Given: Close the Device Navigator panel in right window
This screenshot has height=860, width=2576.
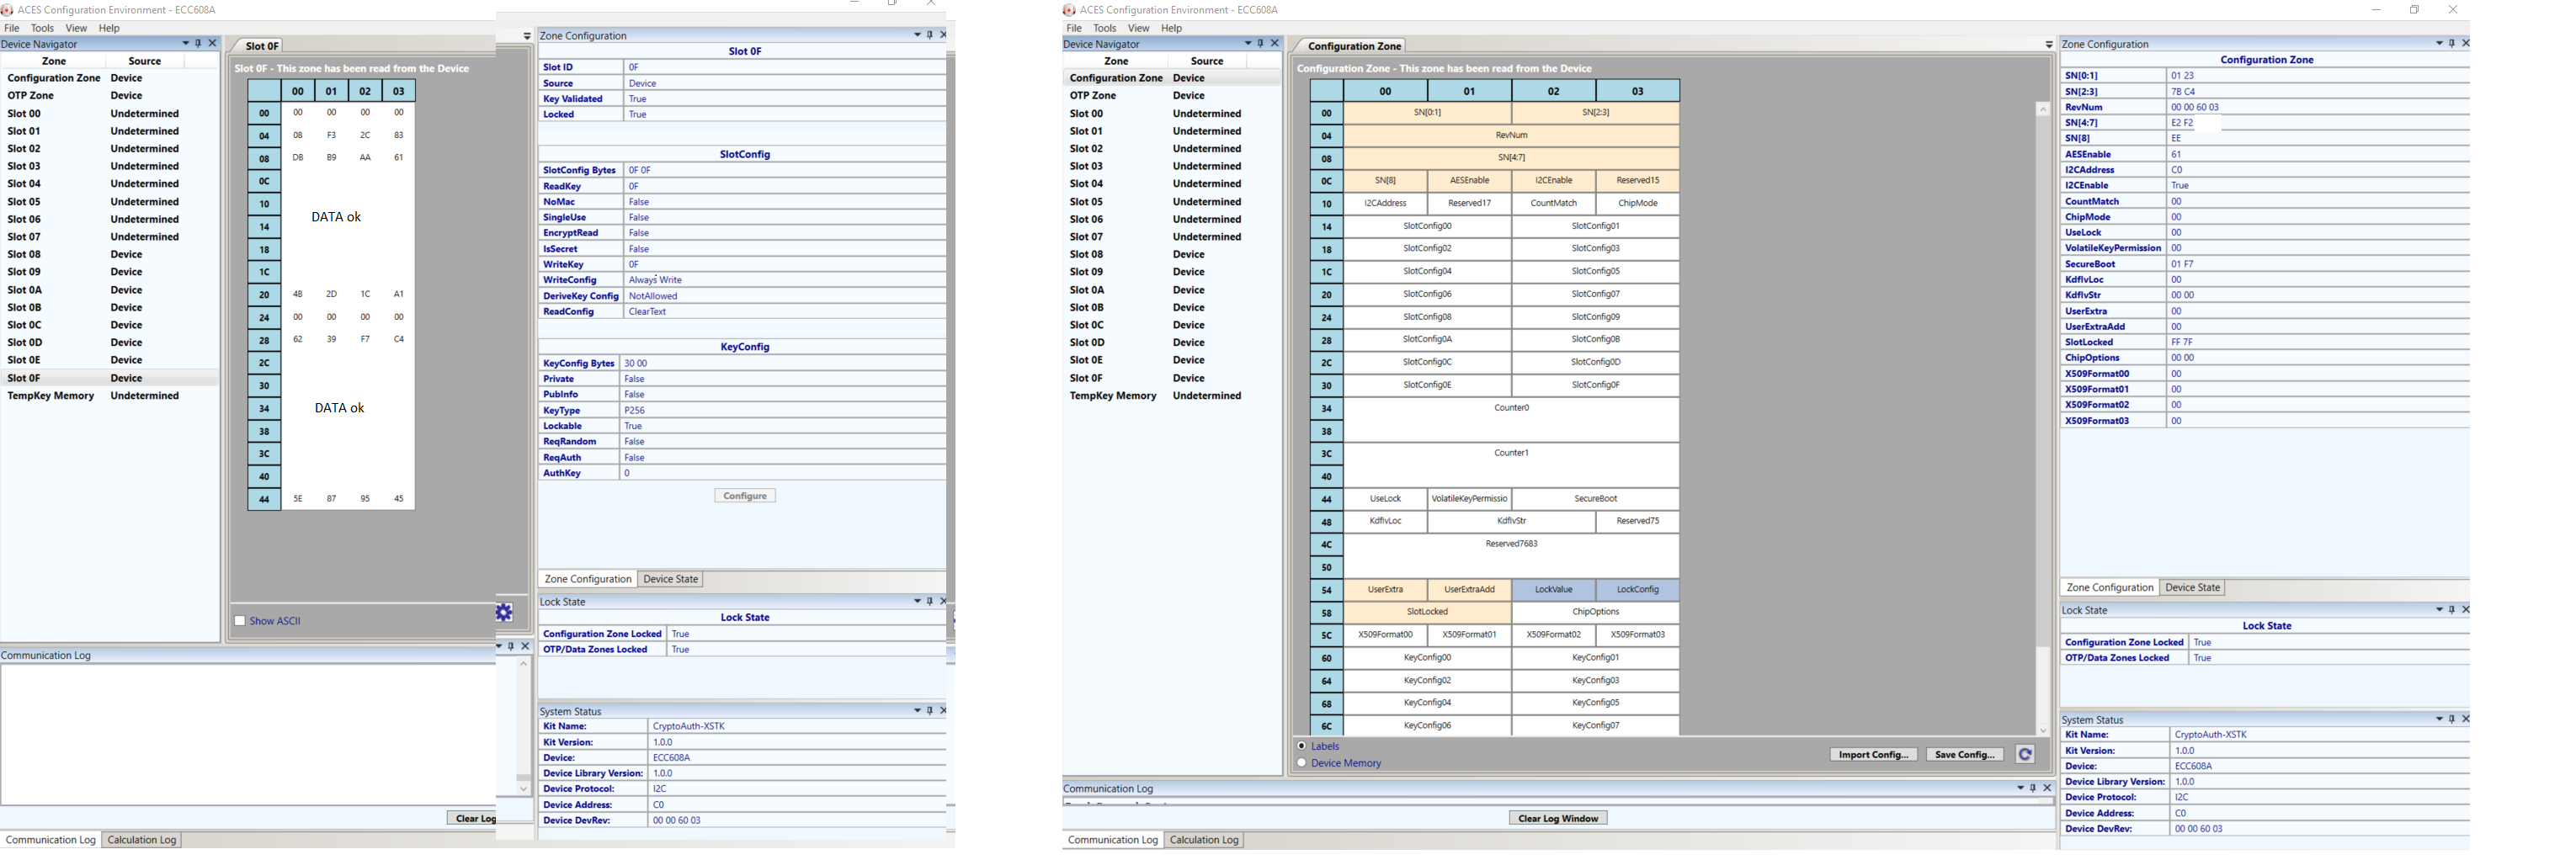Looking at the screenshot, I should [x=1274, y=44].
